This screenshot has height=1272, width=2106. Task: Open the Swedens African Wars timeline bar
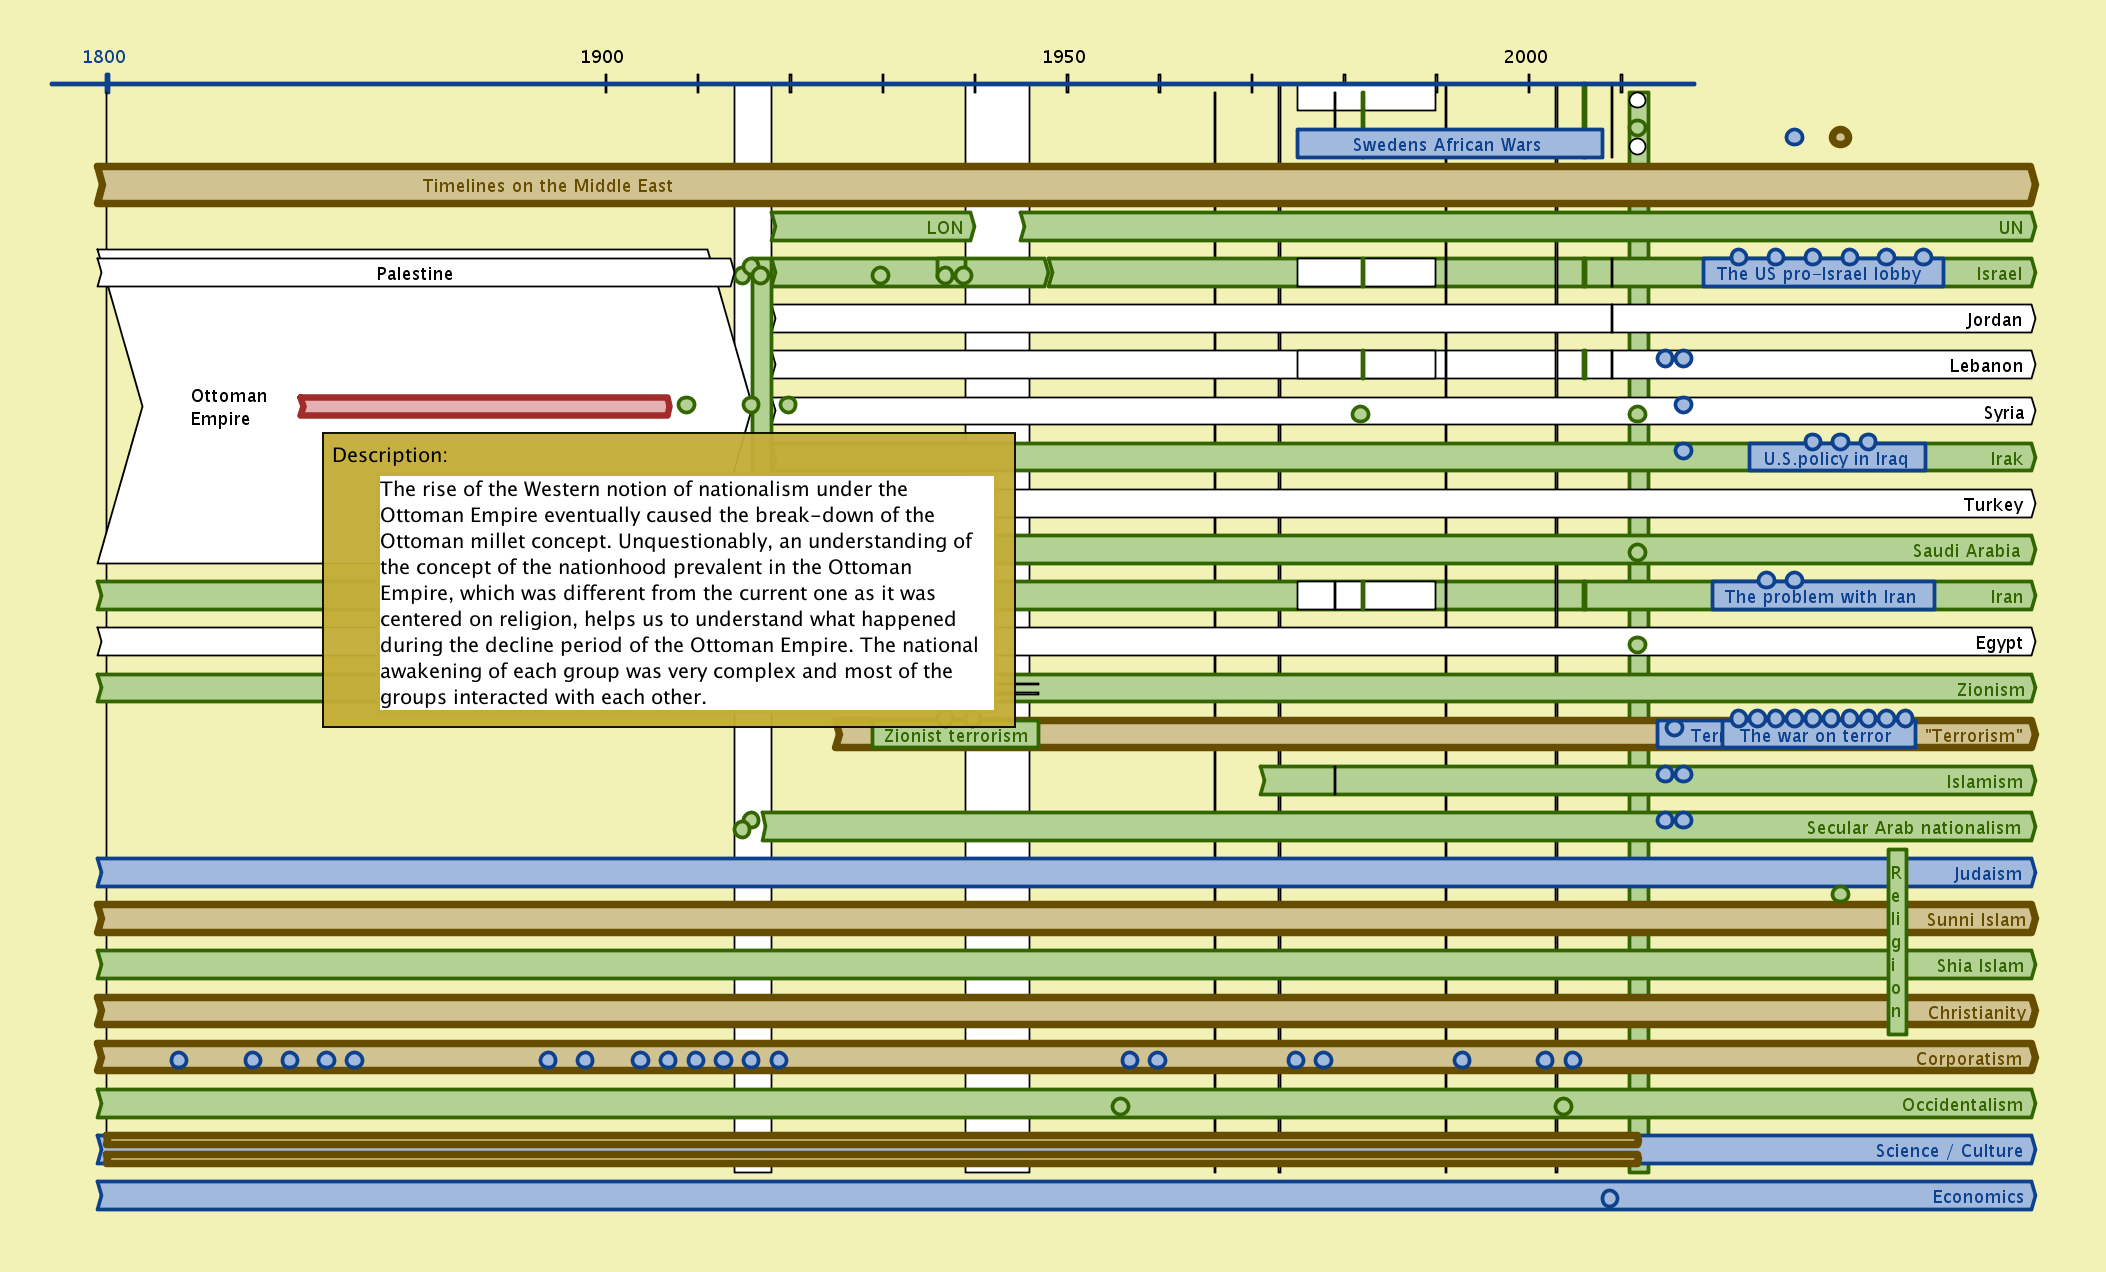[x=1448, y=144]
